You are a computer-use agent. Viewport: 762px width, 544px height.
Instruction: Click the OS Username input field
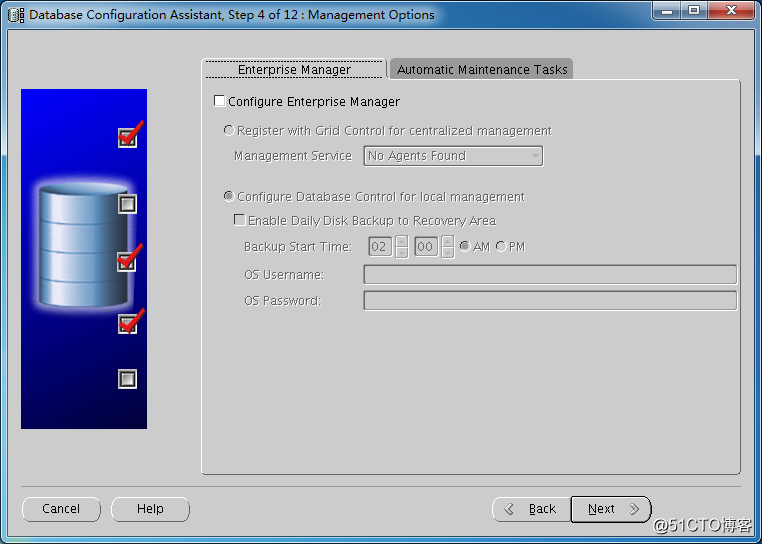tap(550, 275)
